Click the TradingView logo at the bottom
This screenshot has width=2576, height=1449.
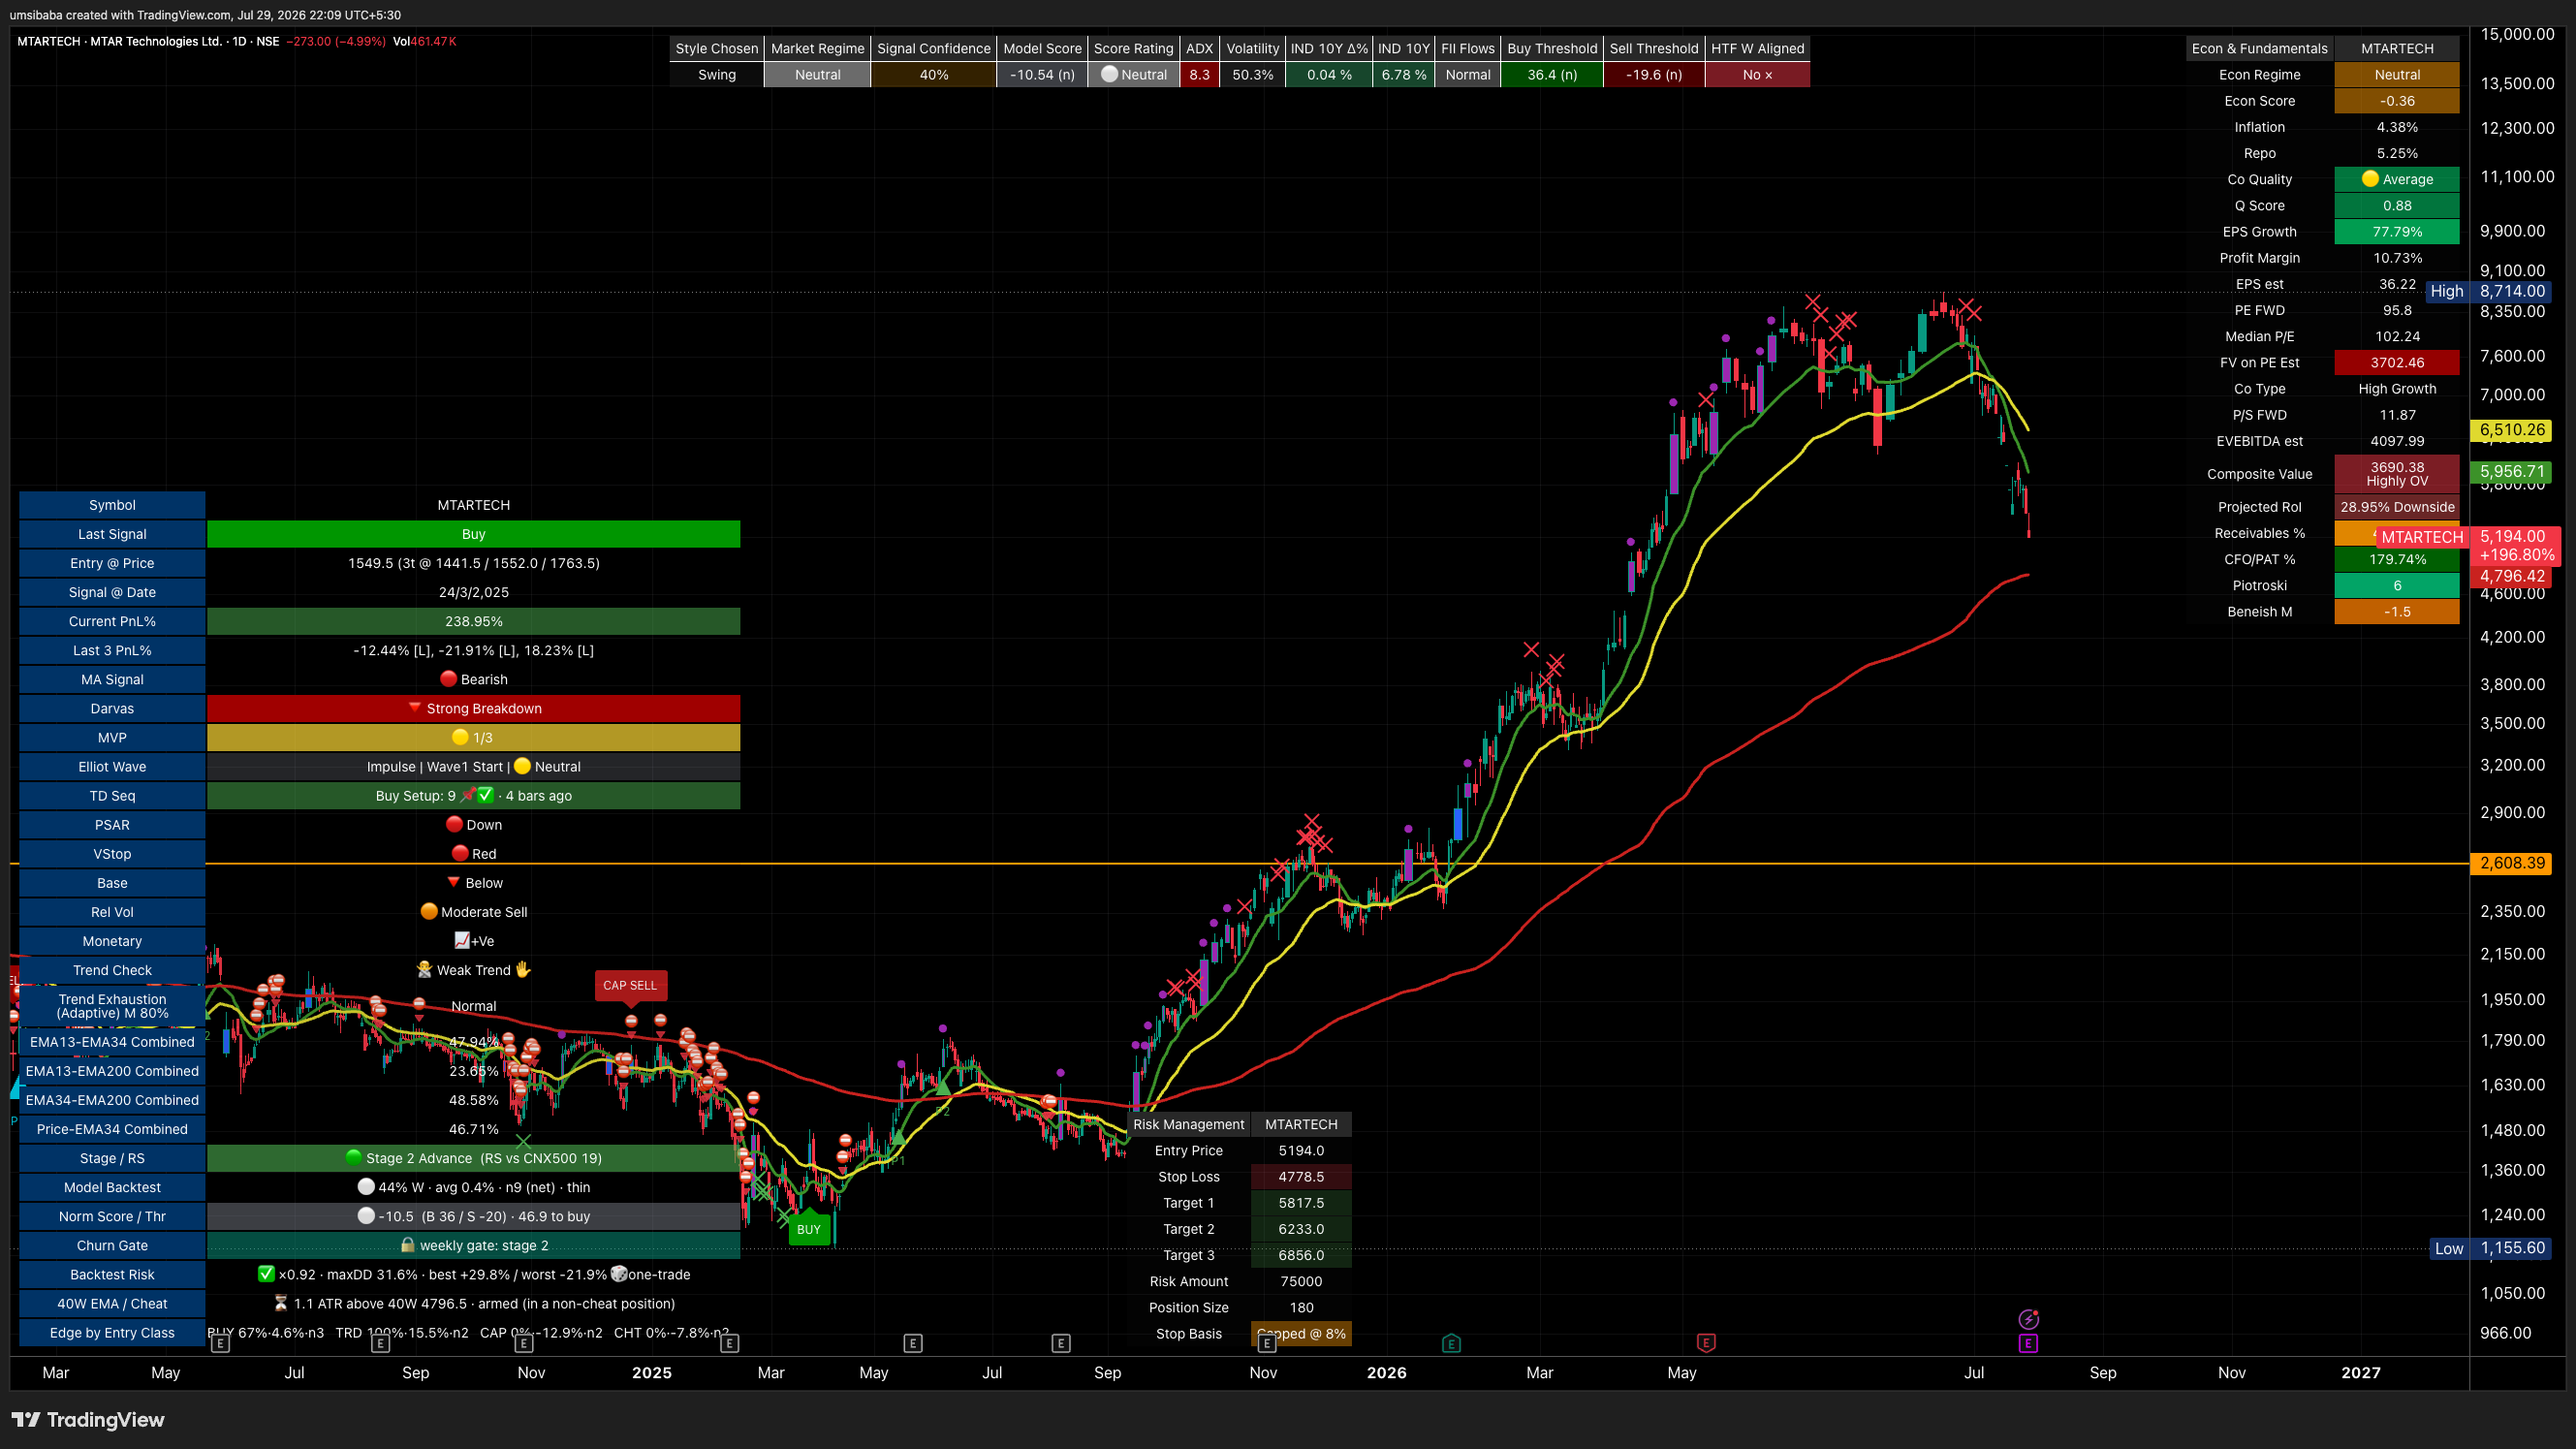88,1420
